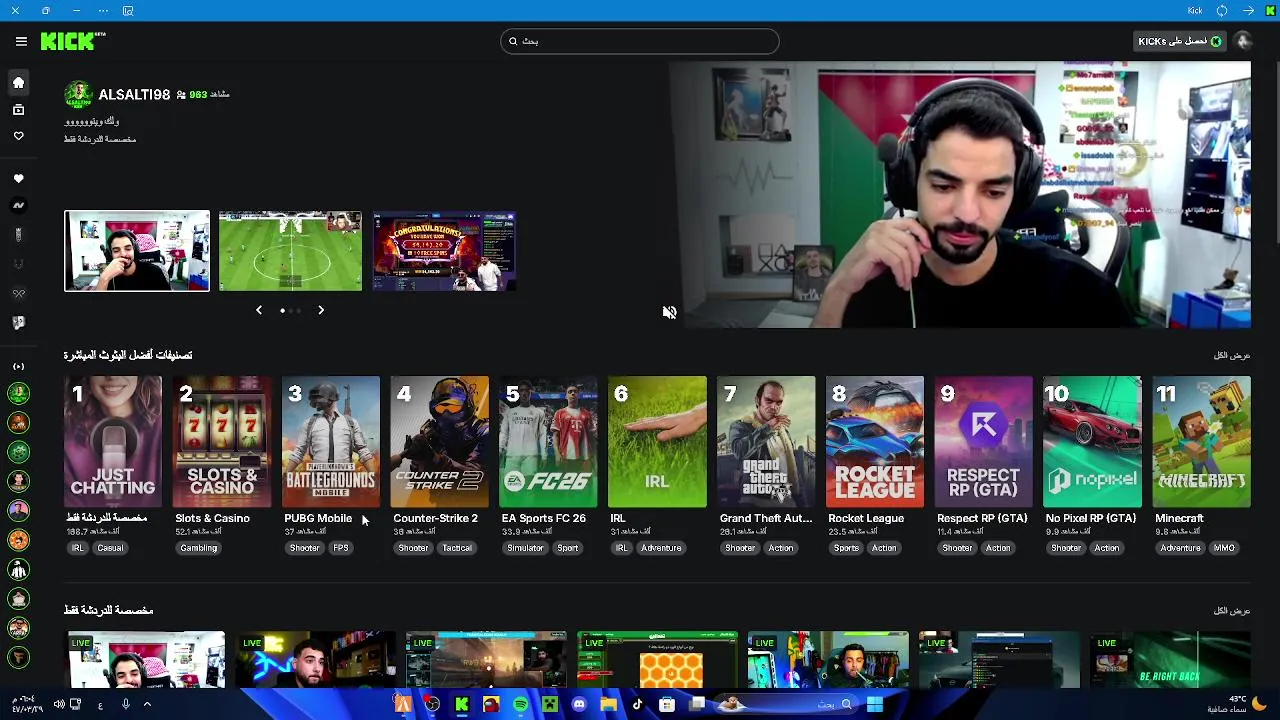The height and width of the screenshot is (720, 1280).
Task: Click the Rocket League title text
Action: tap(866, 518)
